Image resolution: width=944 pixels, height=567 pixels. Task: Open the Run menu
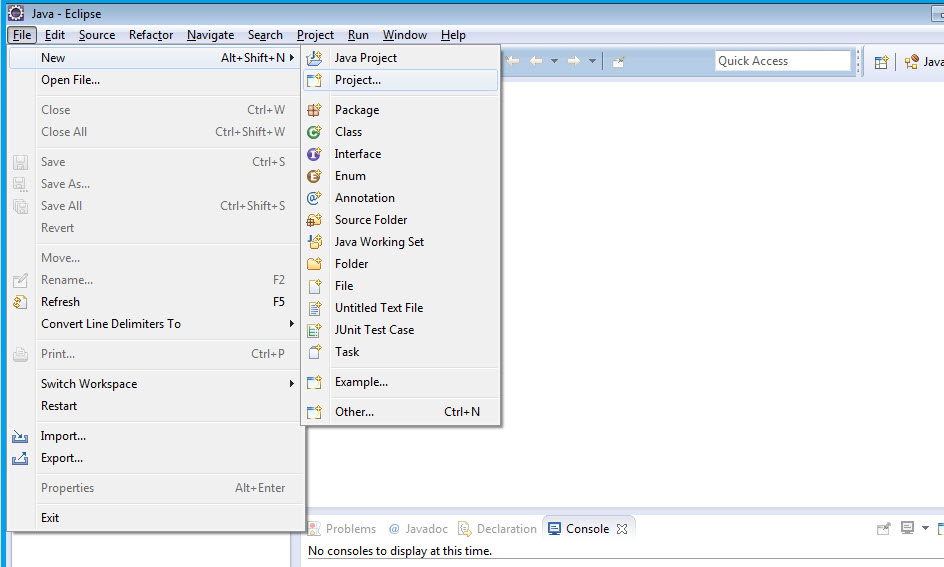coord(358,35)
